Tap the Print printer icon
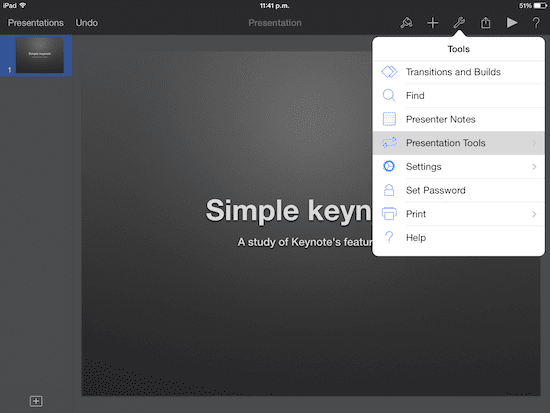Viewport: 550px width, 413px height. point(389,214)
